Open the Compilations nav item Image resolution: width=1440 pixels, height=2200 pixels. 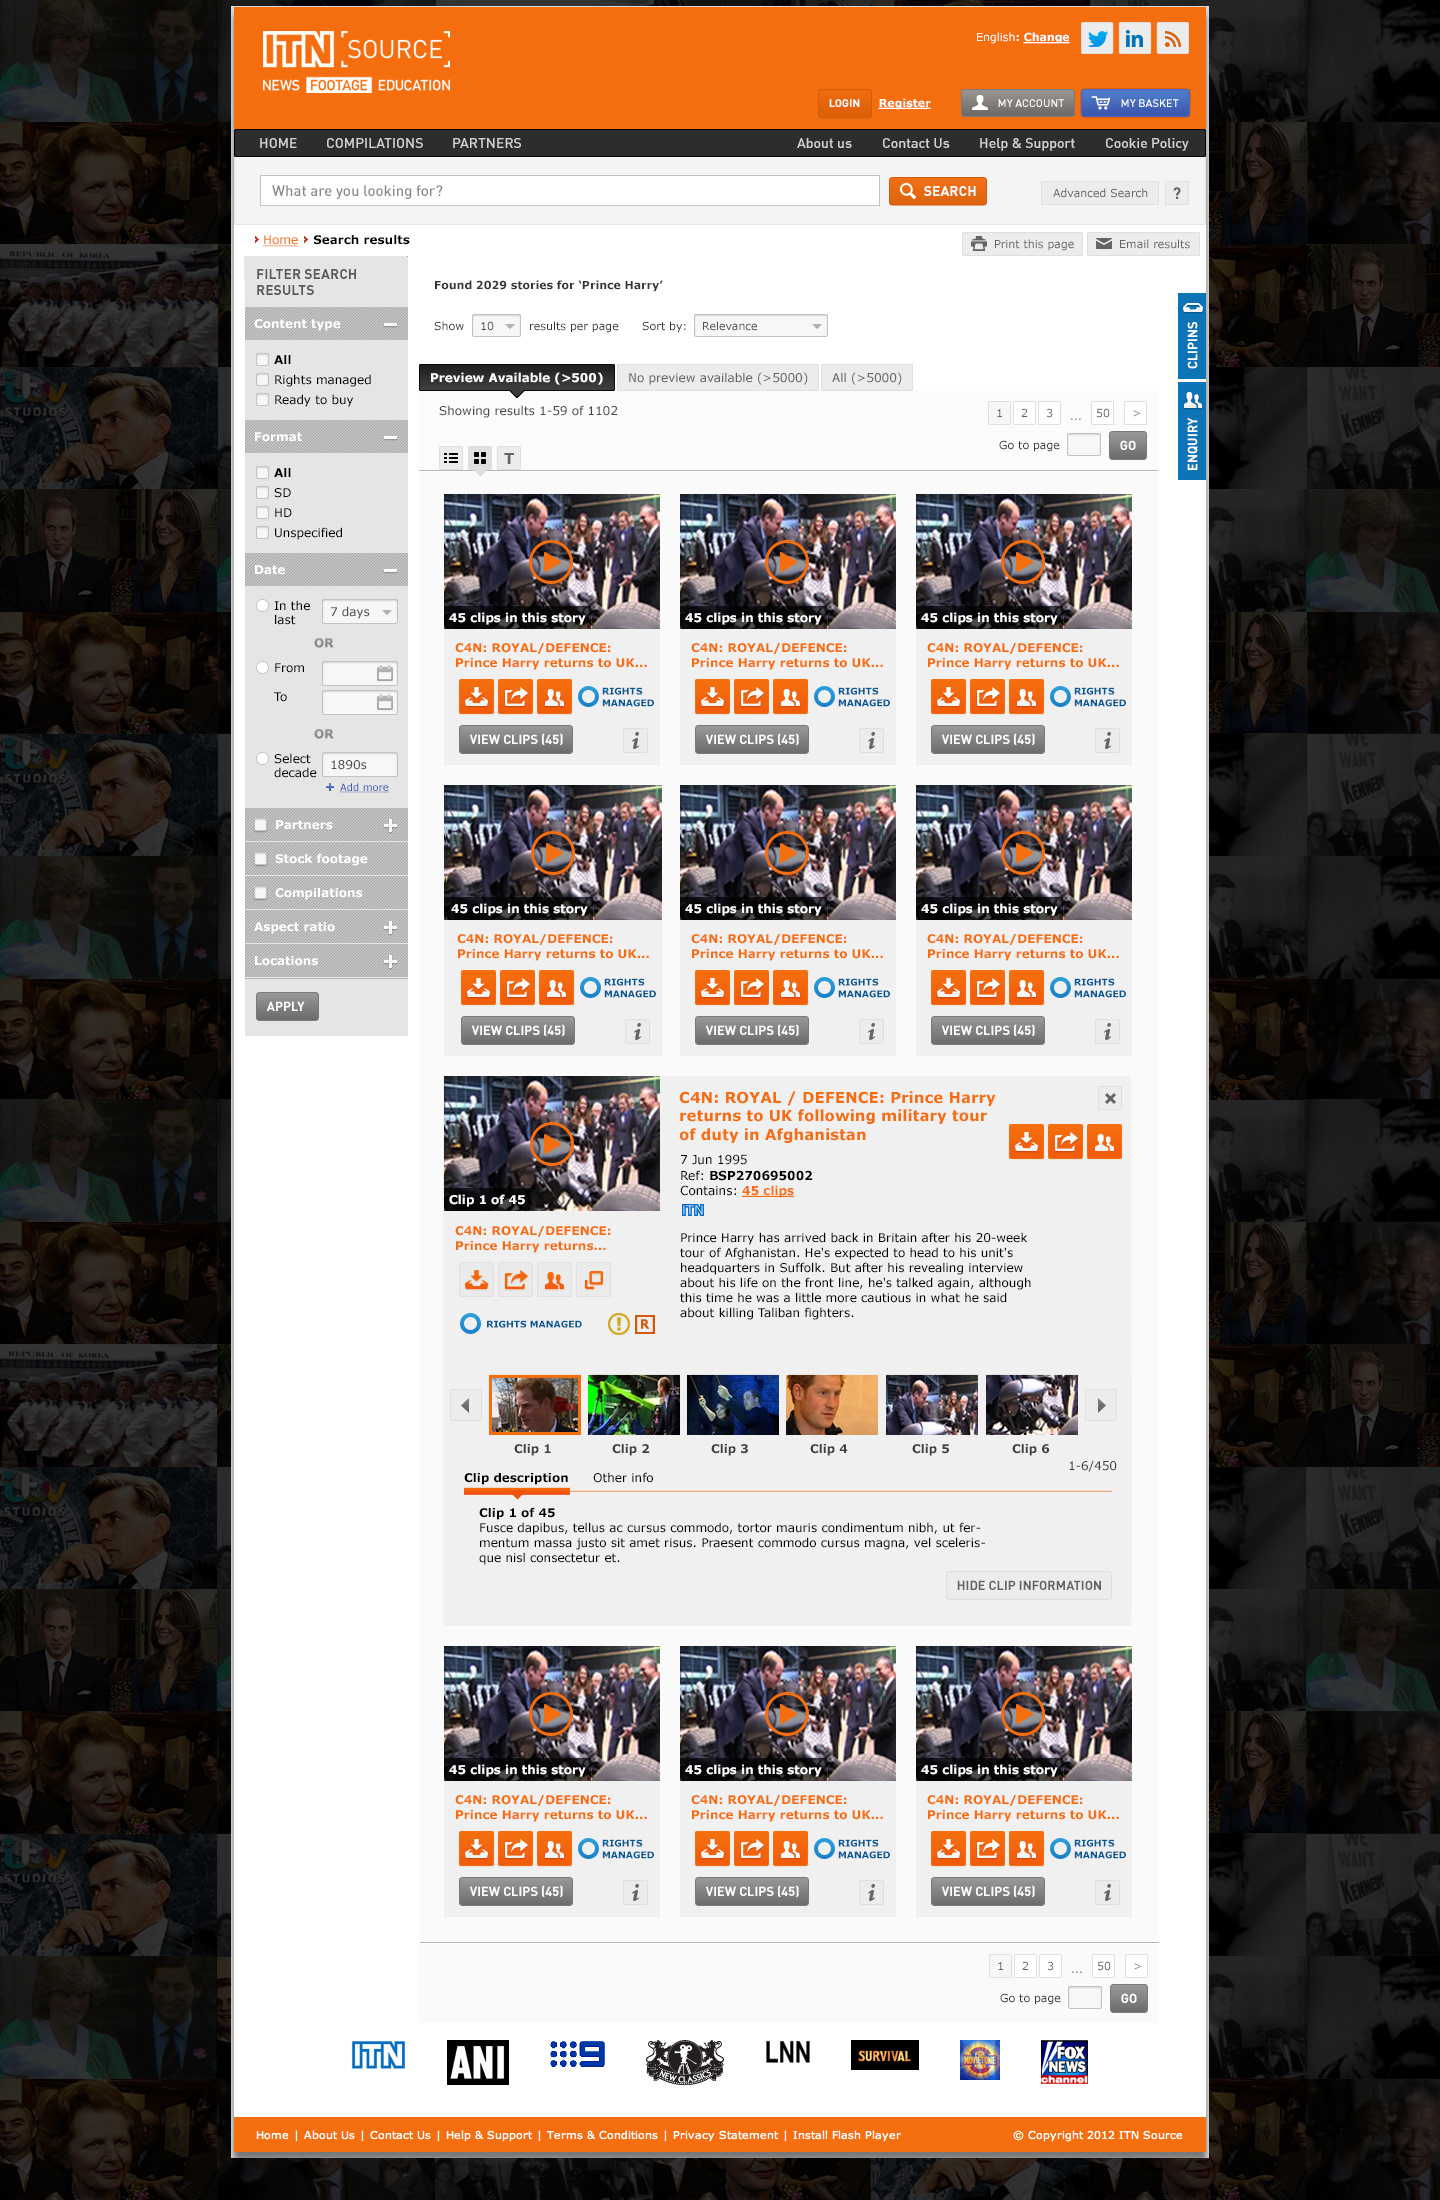(374, 143)
